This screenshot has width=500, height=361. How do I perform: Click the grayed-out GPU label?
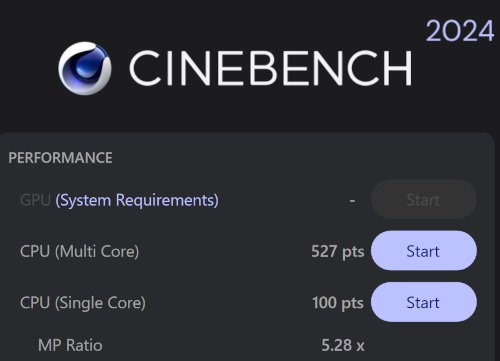(35, 200)
